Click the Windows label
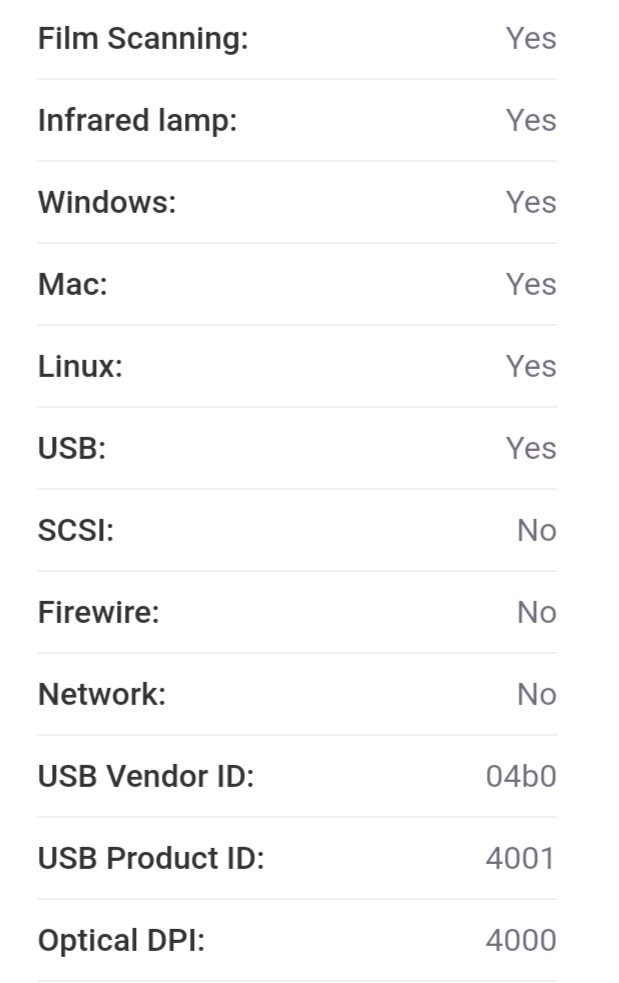The width and height of the screenshot is (619, 983). (x=107, y=202)
